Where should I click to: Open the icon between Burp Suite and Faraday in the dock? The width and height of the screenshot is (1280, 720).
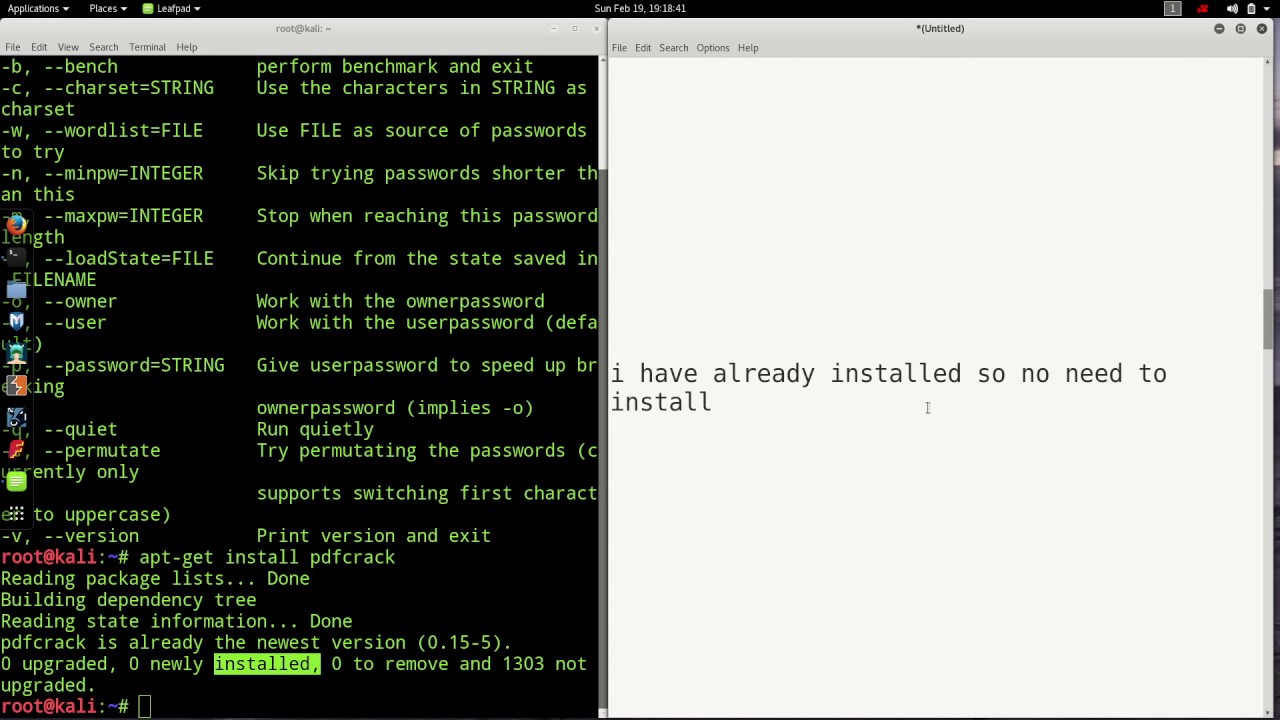(16, 417)
